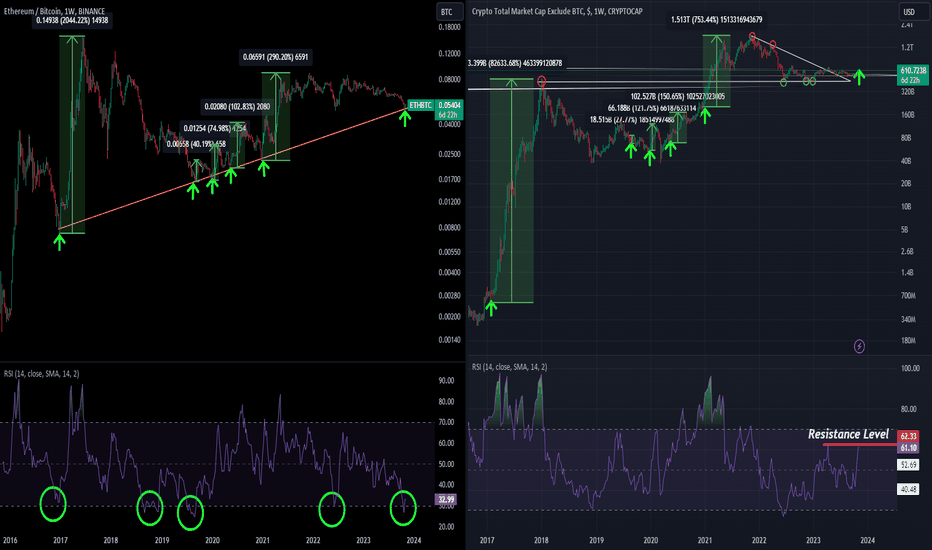
Task: Click the 32.99 RSI value label
Action: pos(446,499)
